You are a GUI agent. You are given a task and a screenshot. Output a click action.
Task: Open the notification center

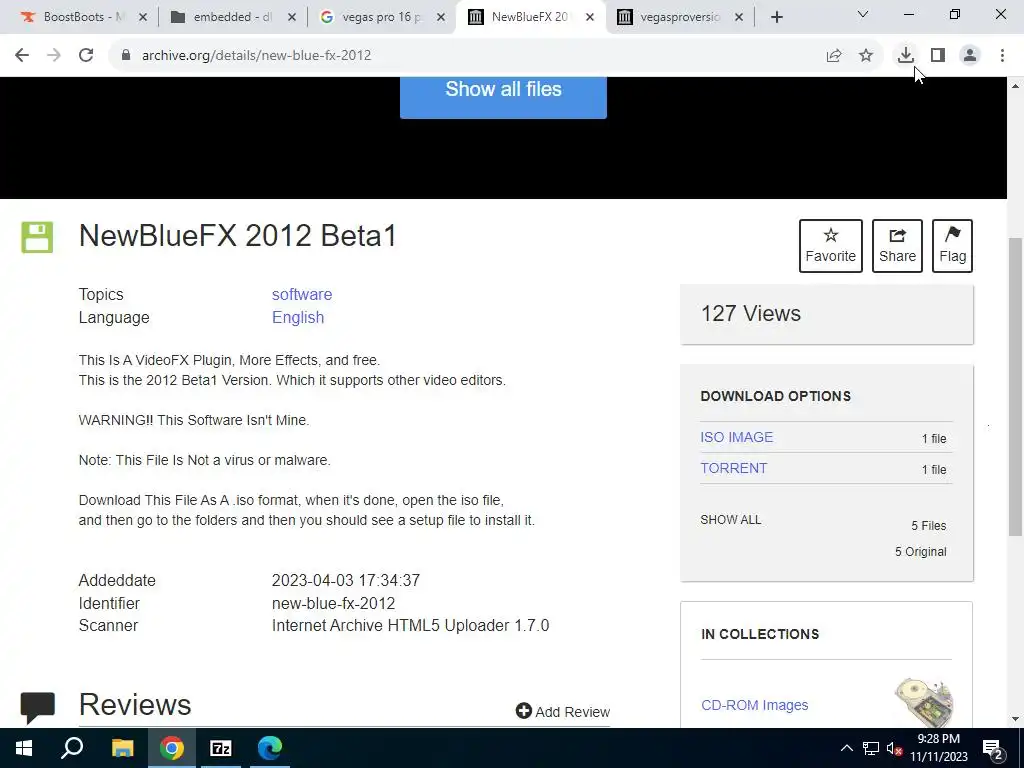tap(993, 748)
